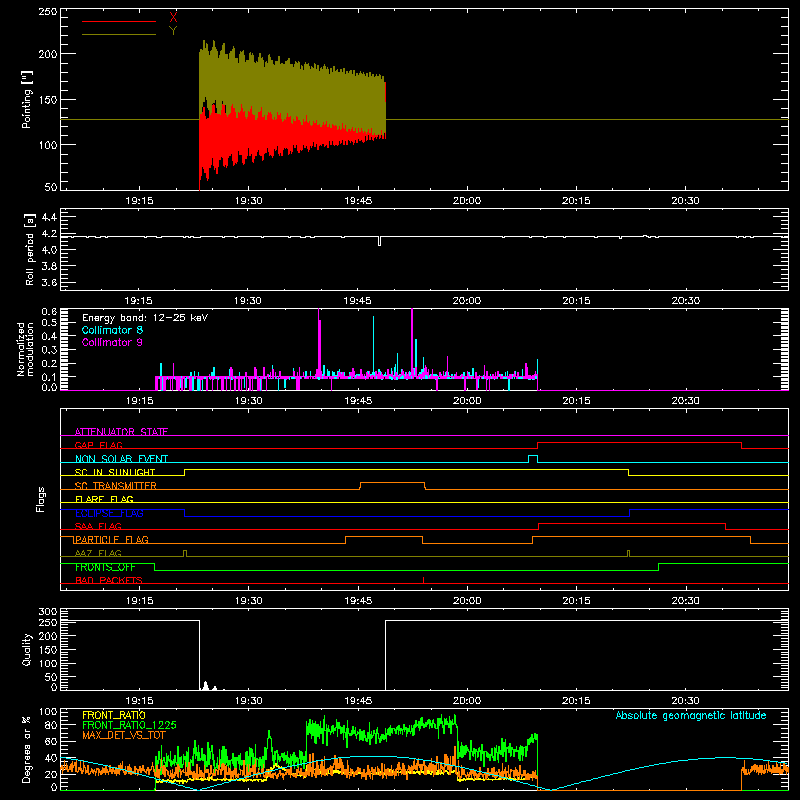Image resolution: width=800 pixels, height=800 pixels.
Task: Click the SC_TRANSMITTER flag label
Action: pos(116,486)
